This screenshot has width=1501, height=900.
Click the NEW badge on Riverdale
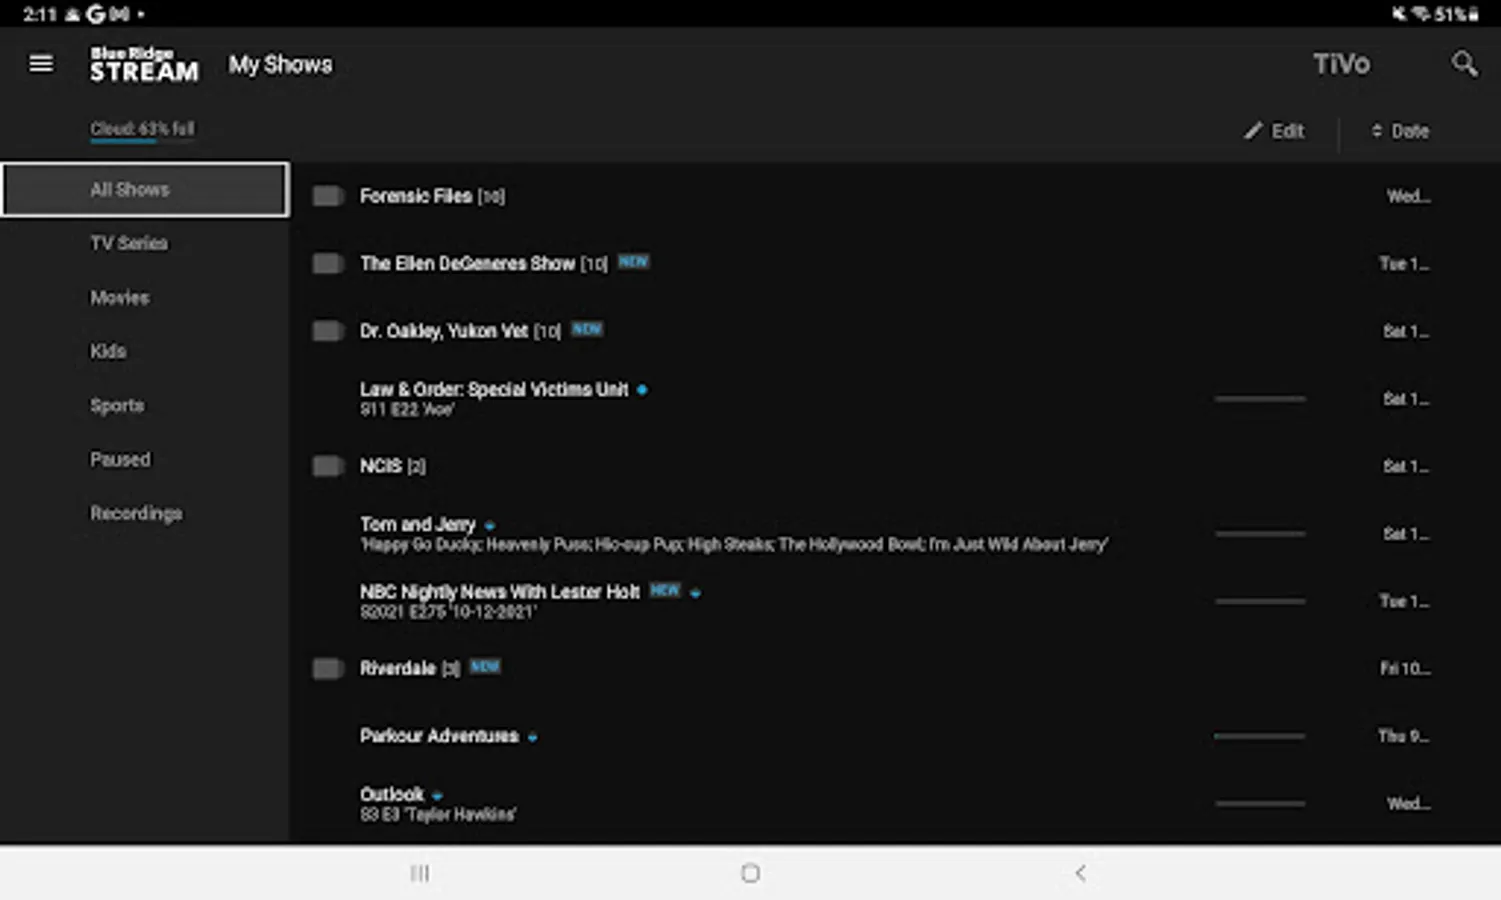(485, 666)
